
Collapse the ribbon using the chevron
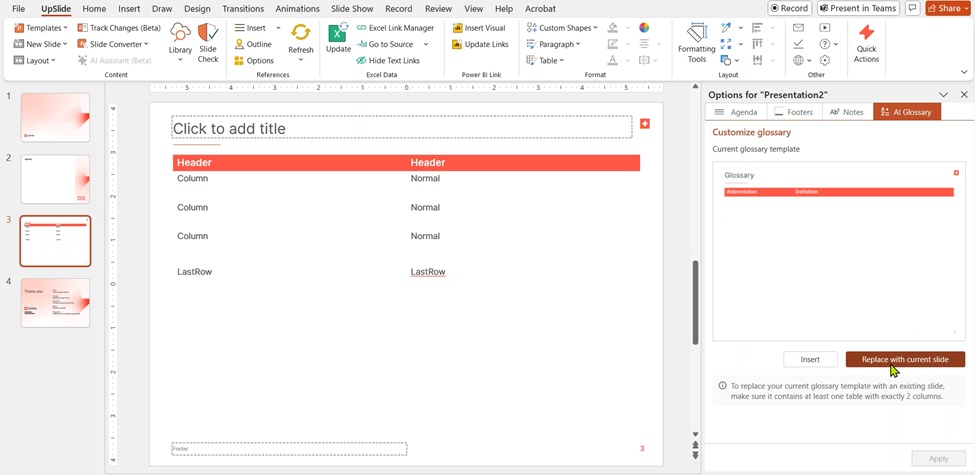pyautogui.click(x=964, y=72)
